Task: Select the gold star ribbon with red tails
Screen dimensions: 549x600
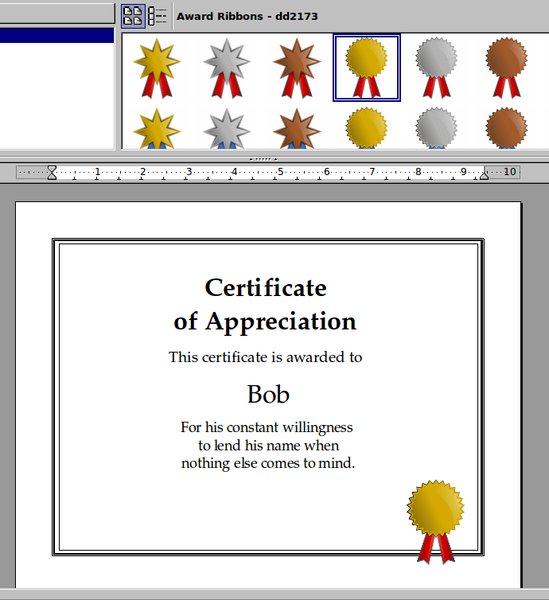Action: (157, 68)
